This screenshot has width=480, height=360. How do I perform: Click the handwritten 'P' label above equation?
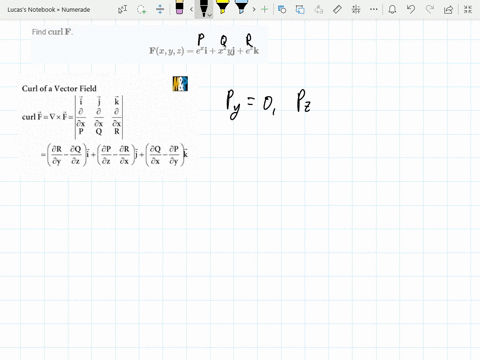(201, 39)
